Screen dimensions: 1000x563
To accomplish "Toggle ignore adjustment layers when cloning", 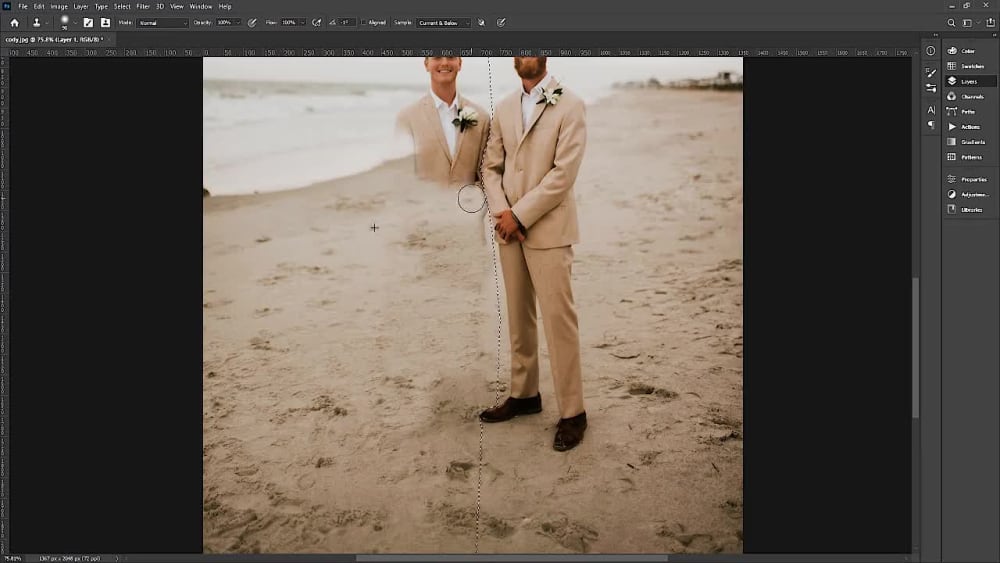I will [x=482, y=22].
